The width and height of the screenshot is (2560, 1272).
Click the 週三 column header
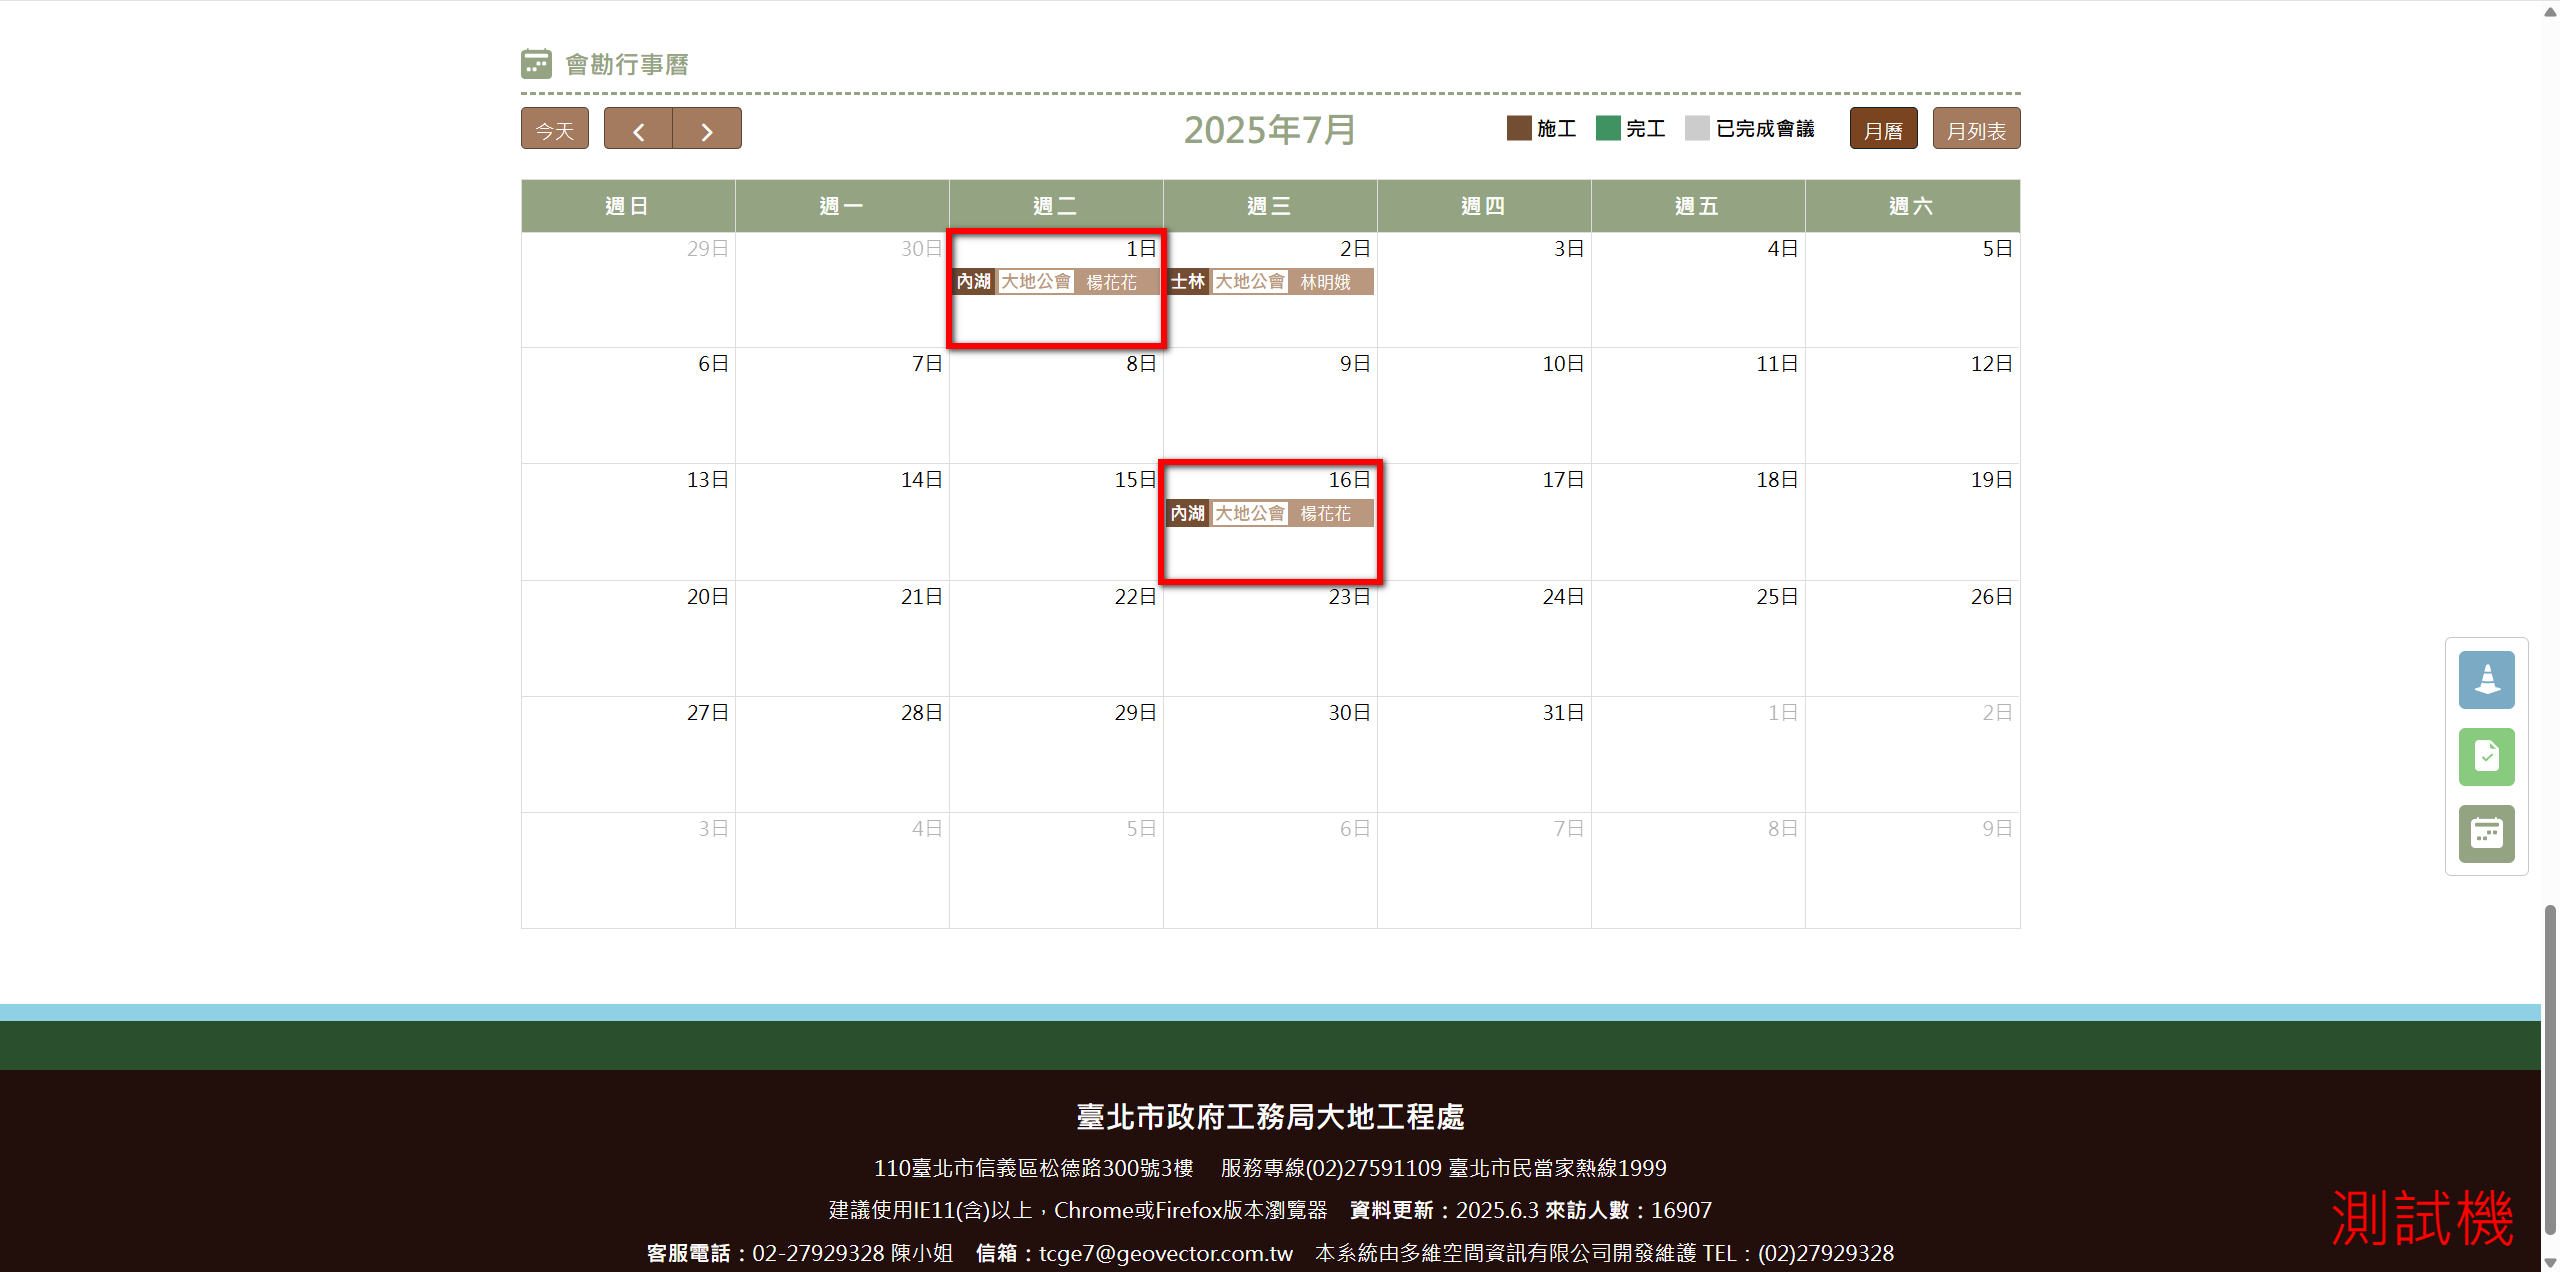tap(1270, 206)
